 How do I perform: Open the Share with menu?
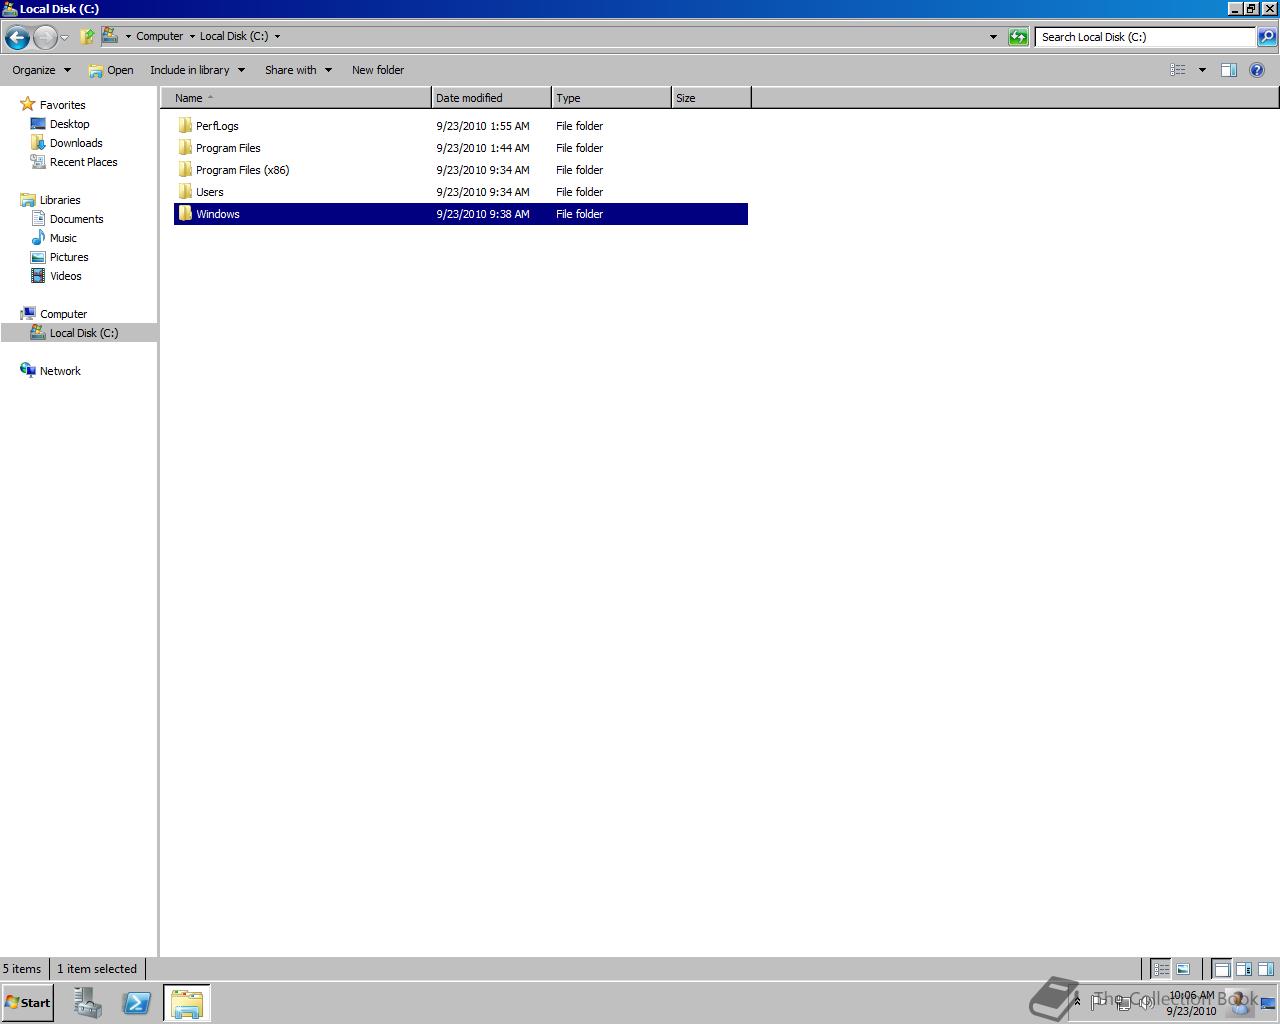298,70
